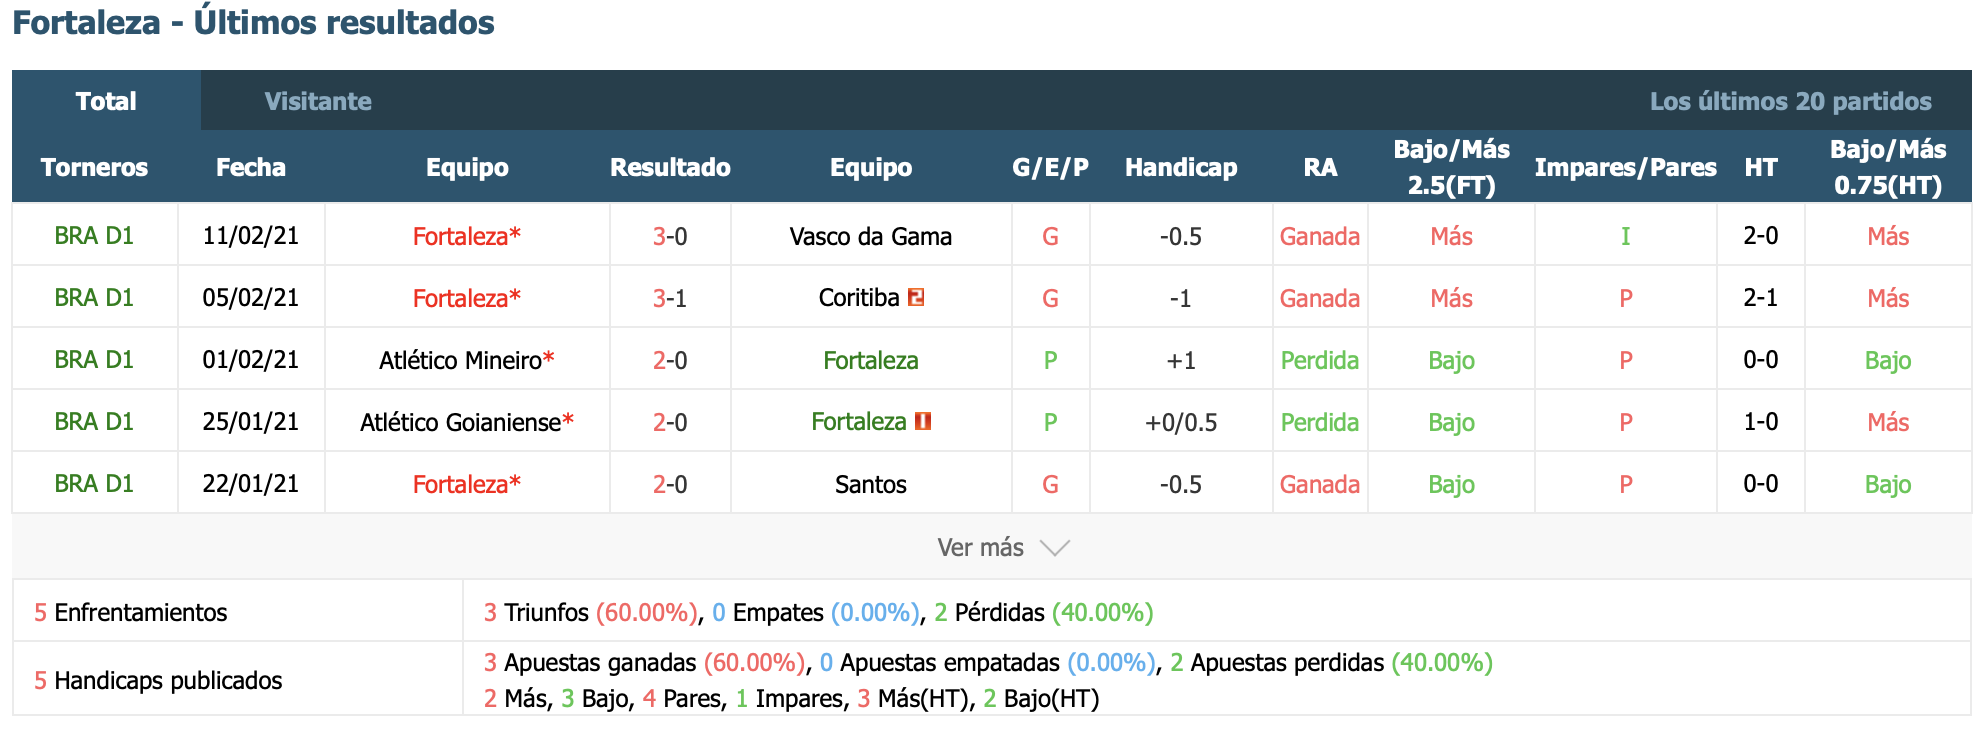1982x734 pixels.
Task: Click green Fortaleza in Atlético Mineiro row
Action: [x=870, y=360]
